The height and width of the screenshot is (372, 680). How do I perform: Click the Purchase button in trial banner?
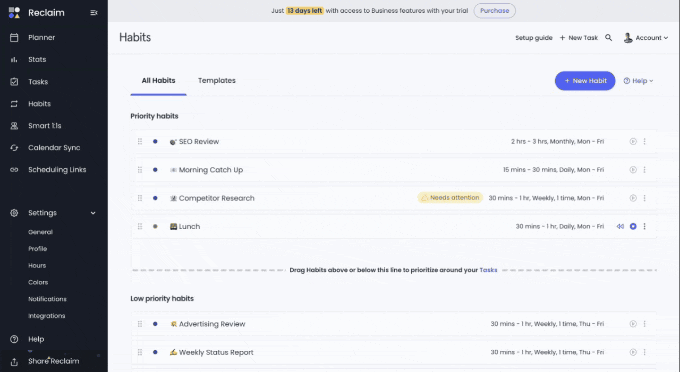(x=494, y=11)
